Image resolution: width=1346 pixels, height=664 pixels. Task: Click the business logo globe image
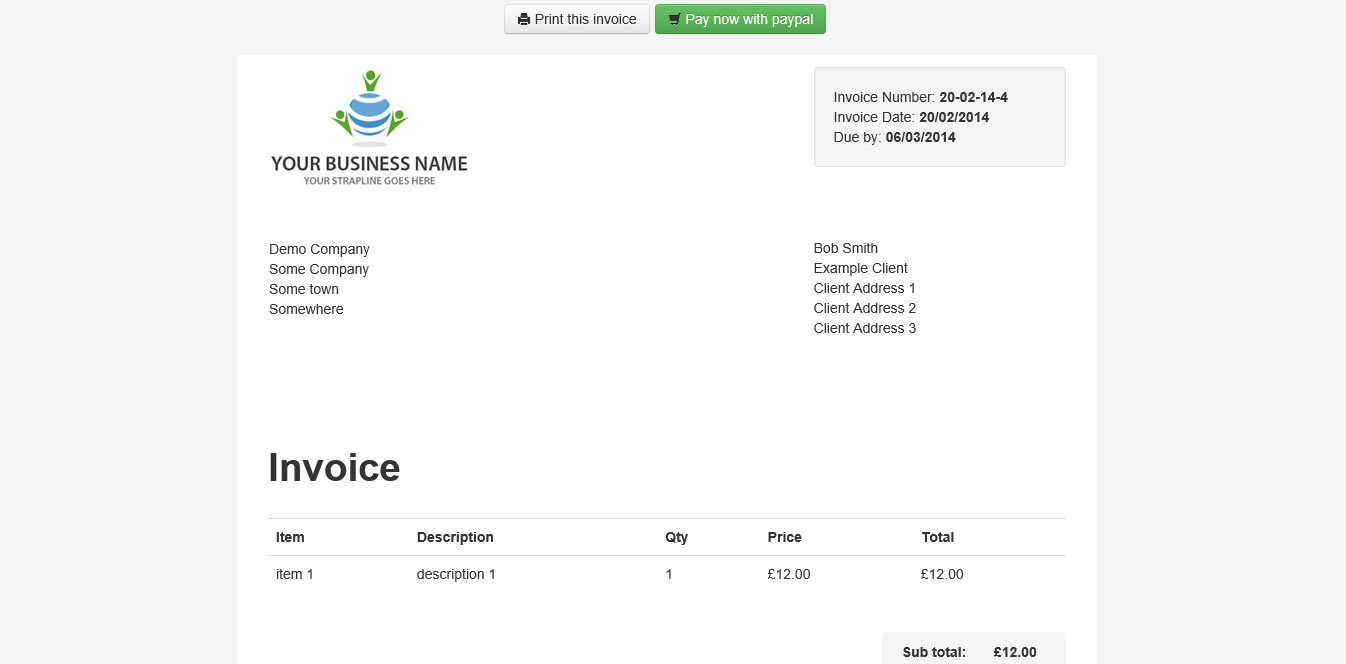click(370, 110)
